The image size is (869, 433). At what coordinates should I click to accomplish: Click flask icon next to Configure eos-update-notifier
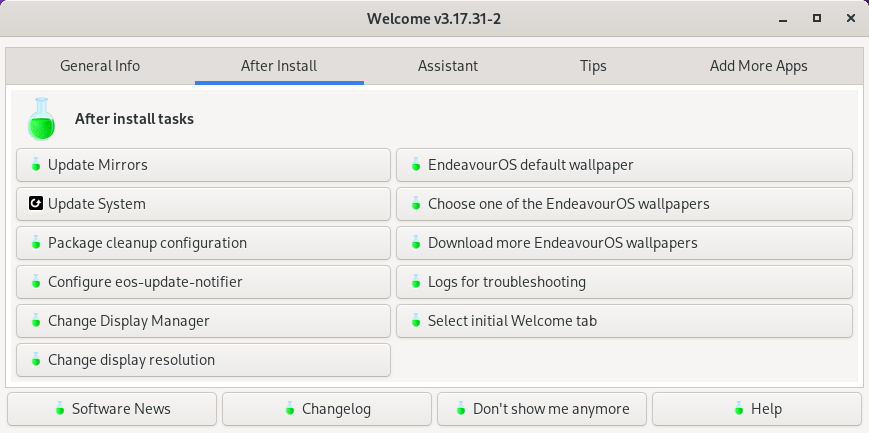pyautogui.click(x=36, y=282)
